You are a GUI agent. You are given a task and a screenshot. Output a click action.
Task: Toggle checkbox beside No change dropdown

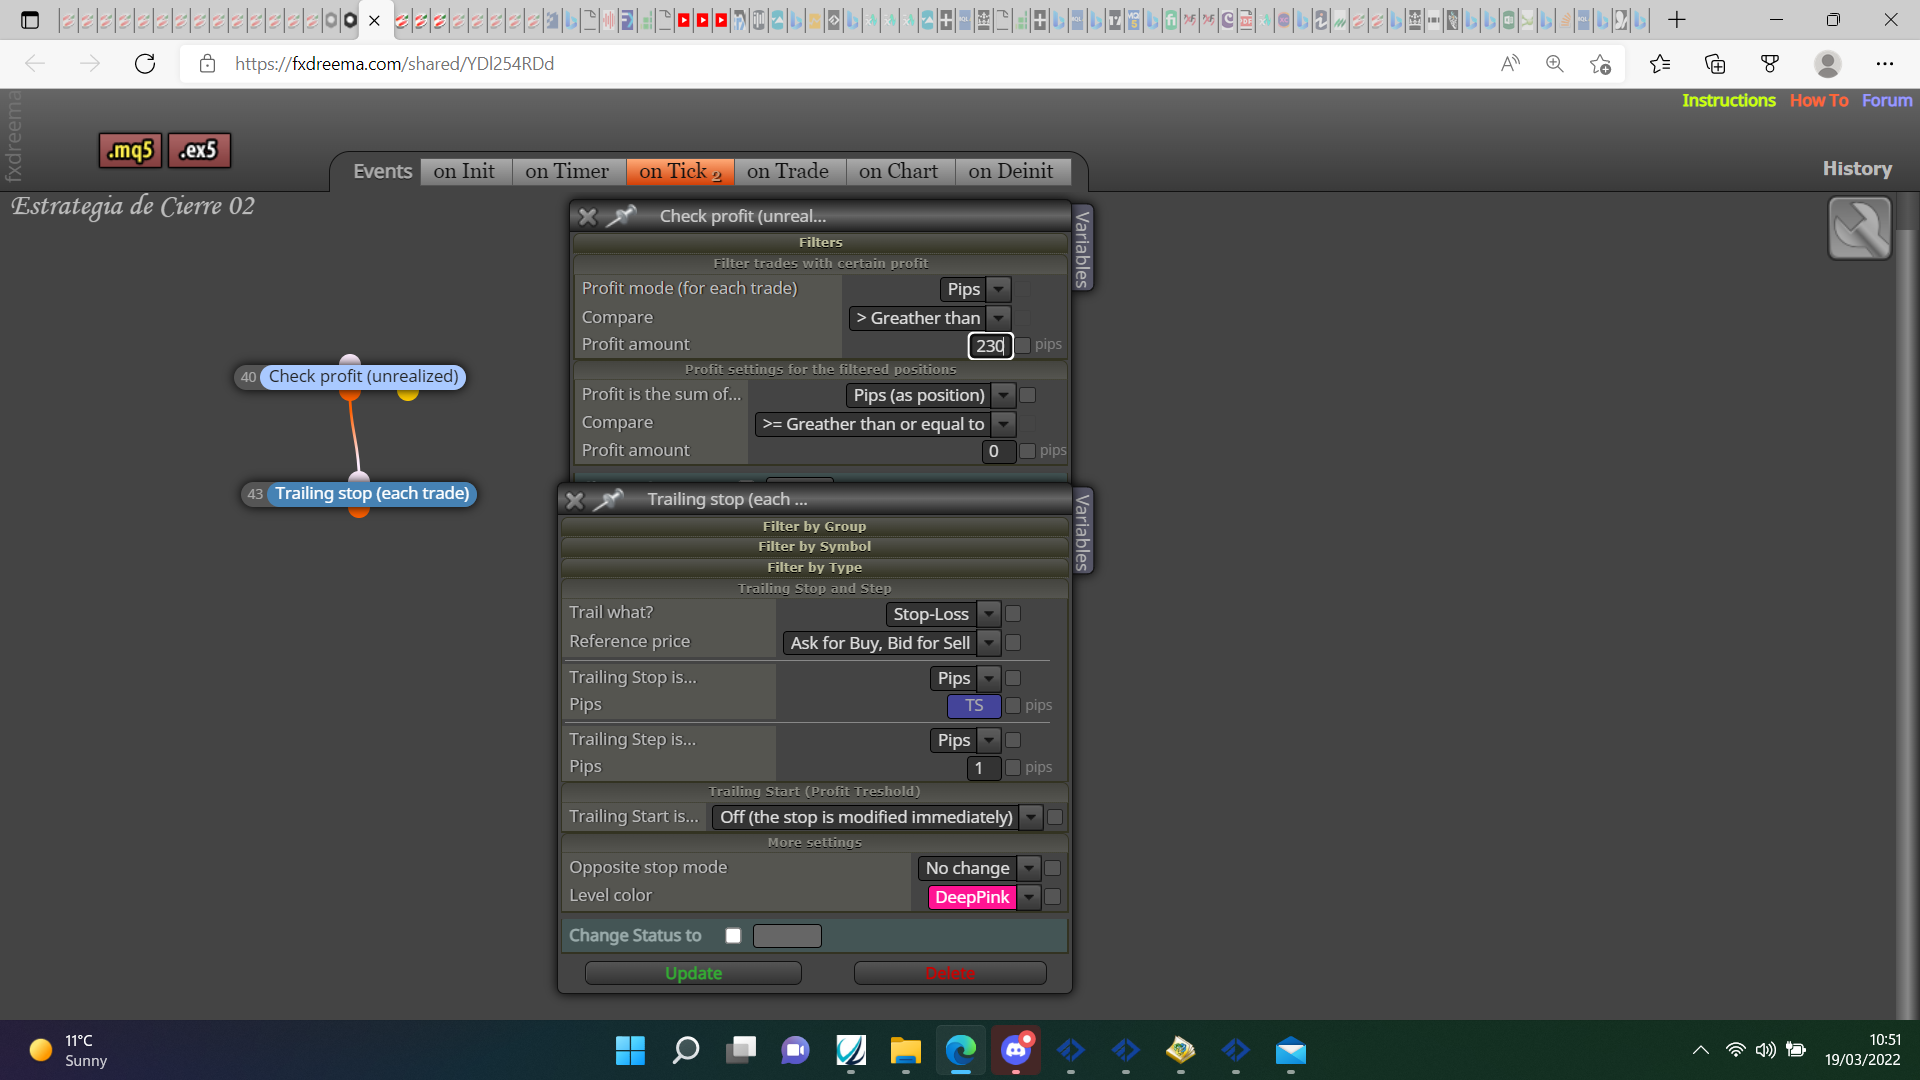click(x=1053, y=868)
